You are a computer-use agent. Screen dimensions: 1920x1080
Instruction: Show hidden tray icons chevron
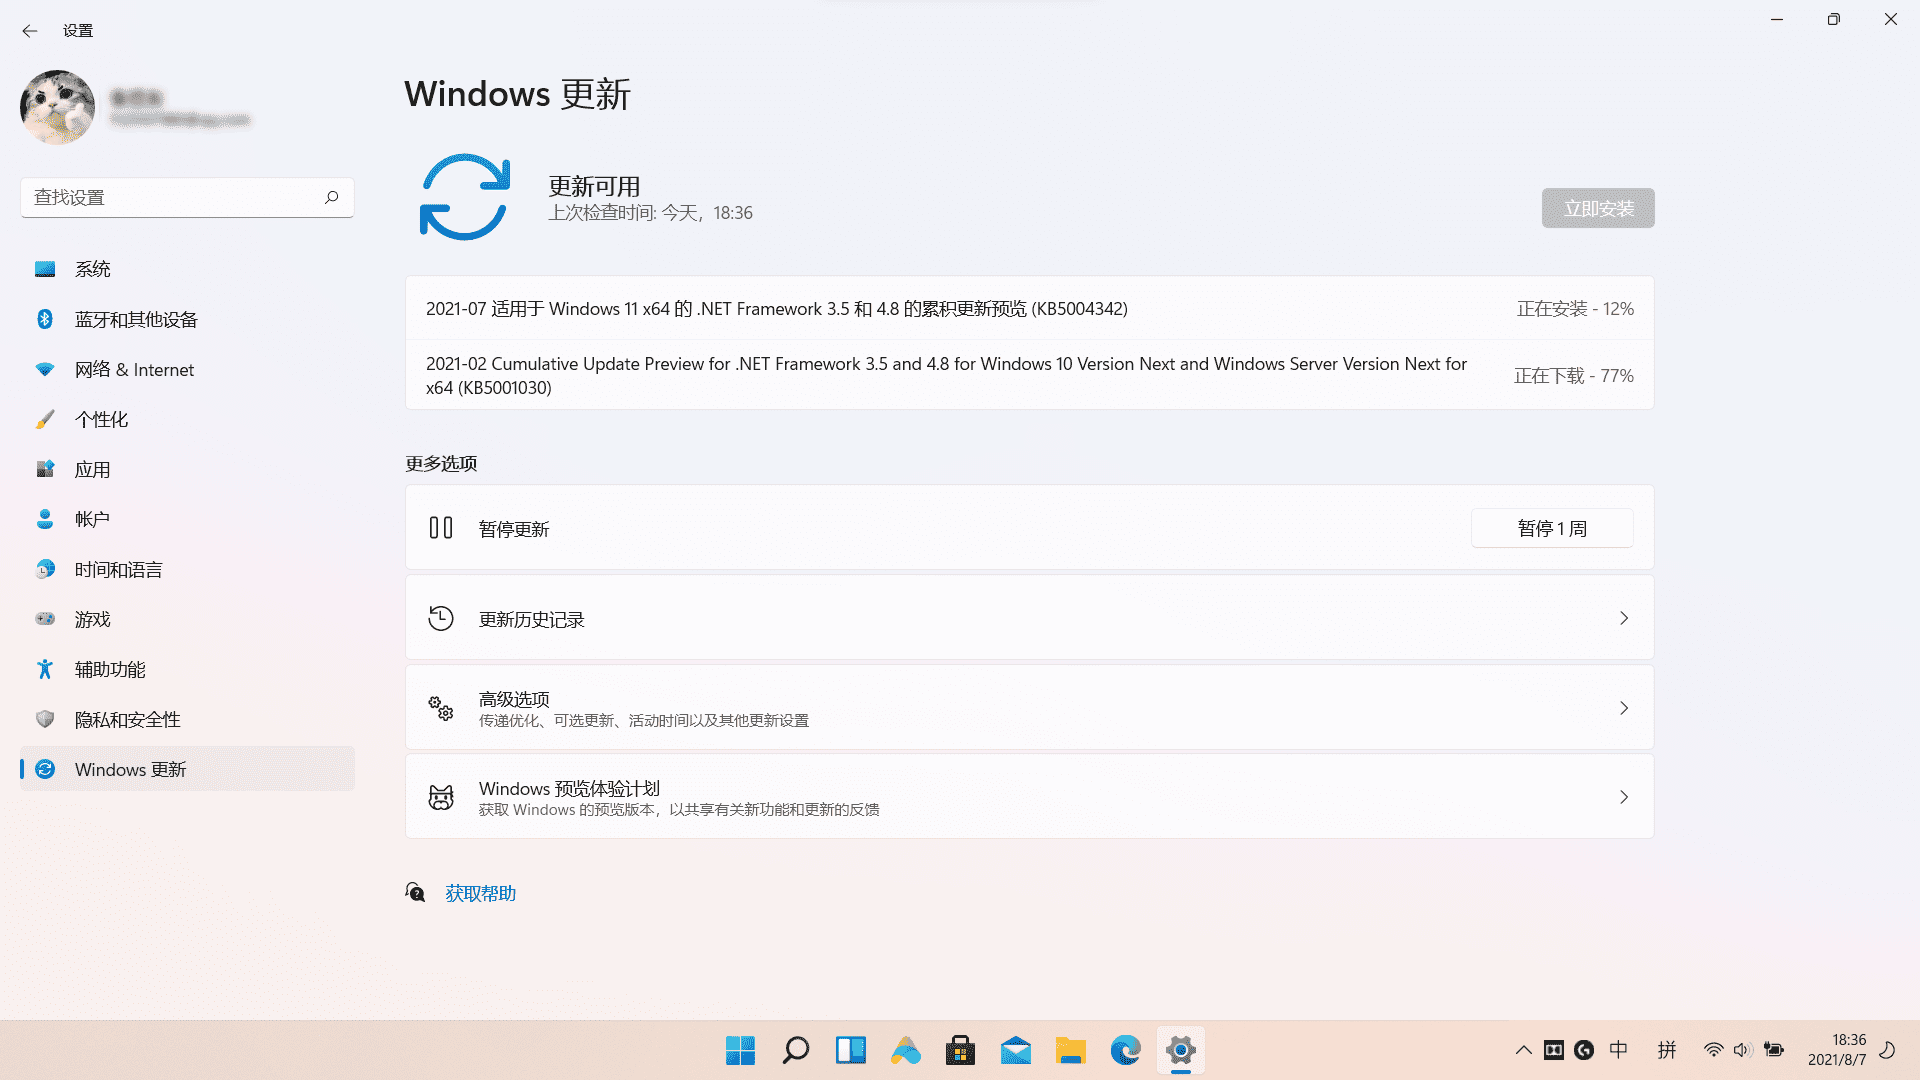point(1523,1050)
